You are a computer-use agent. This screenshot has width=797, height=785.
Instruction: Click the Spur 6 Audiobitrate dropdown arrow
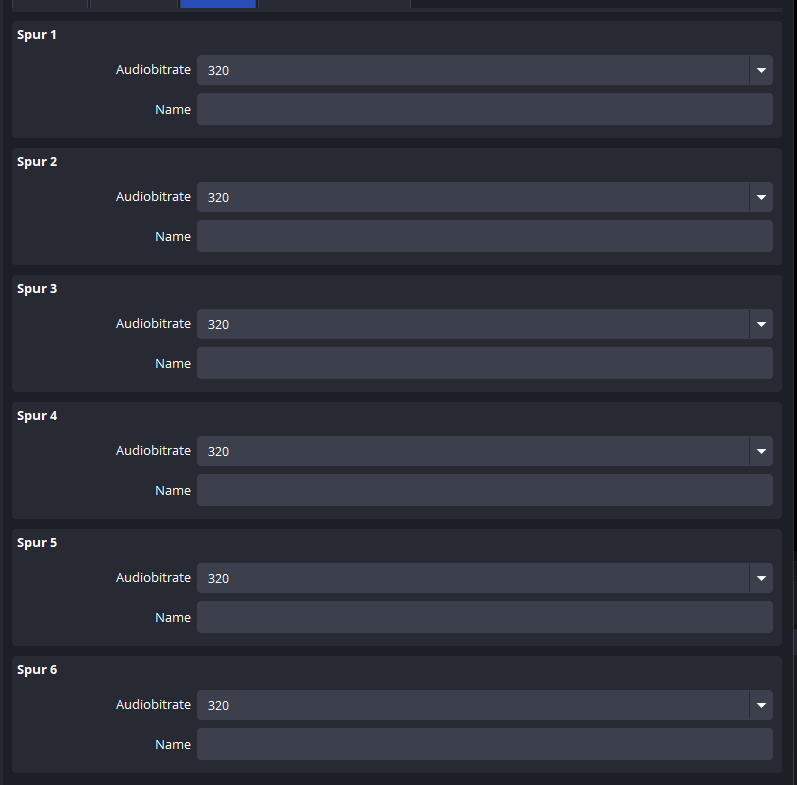761,705
